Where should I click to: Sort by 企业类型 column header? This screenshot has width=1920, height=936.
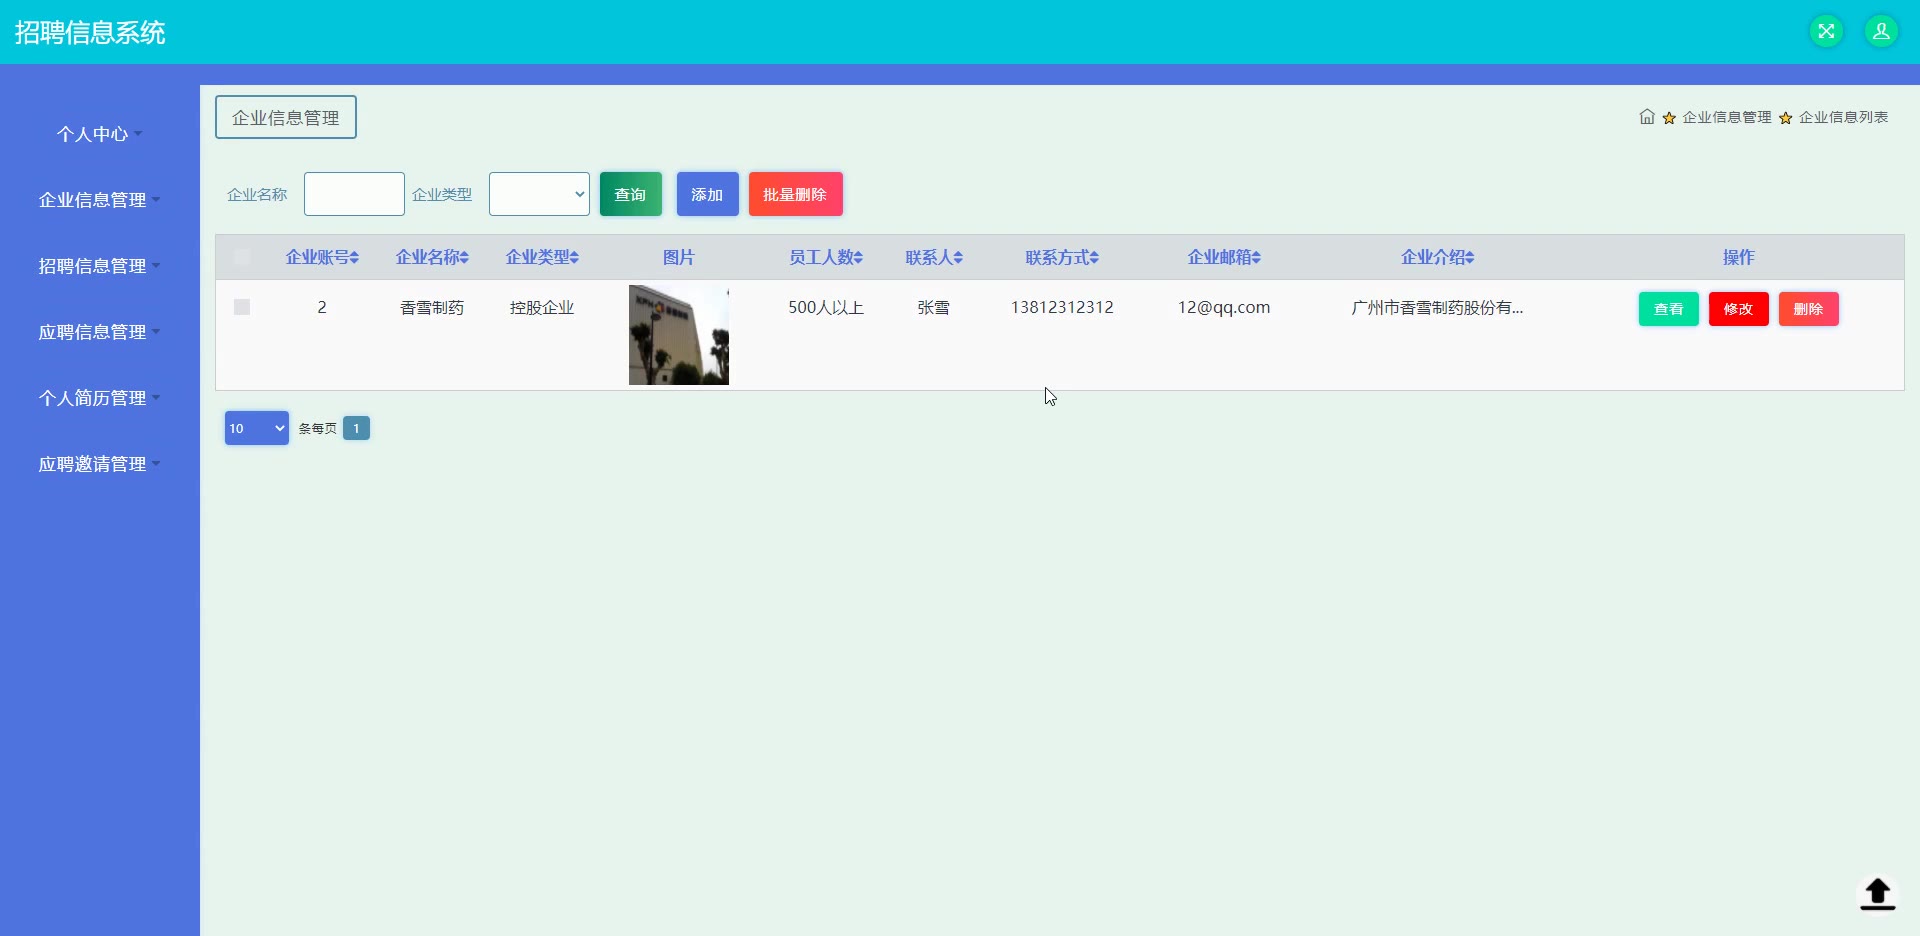coord(542,257)
